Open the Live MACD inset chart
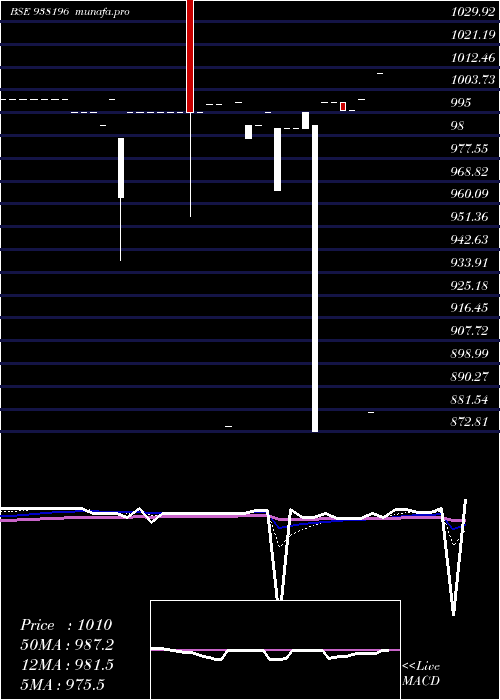 tap(275, 650)
